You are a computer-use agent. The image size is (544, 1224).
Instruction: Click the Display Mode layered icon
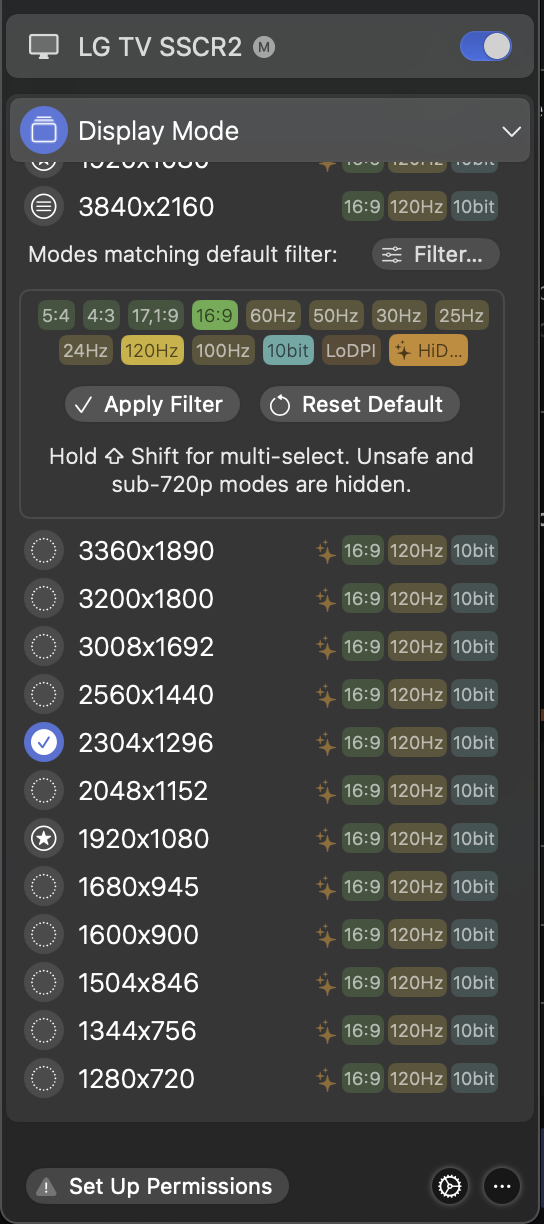(x=44, y=131)
